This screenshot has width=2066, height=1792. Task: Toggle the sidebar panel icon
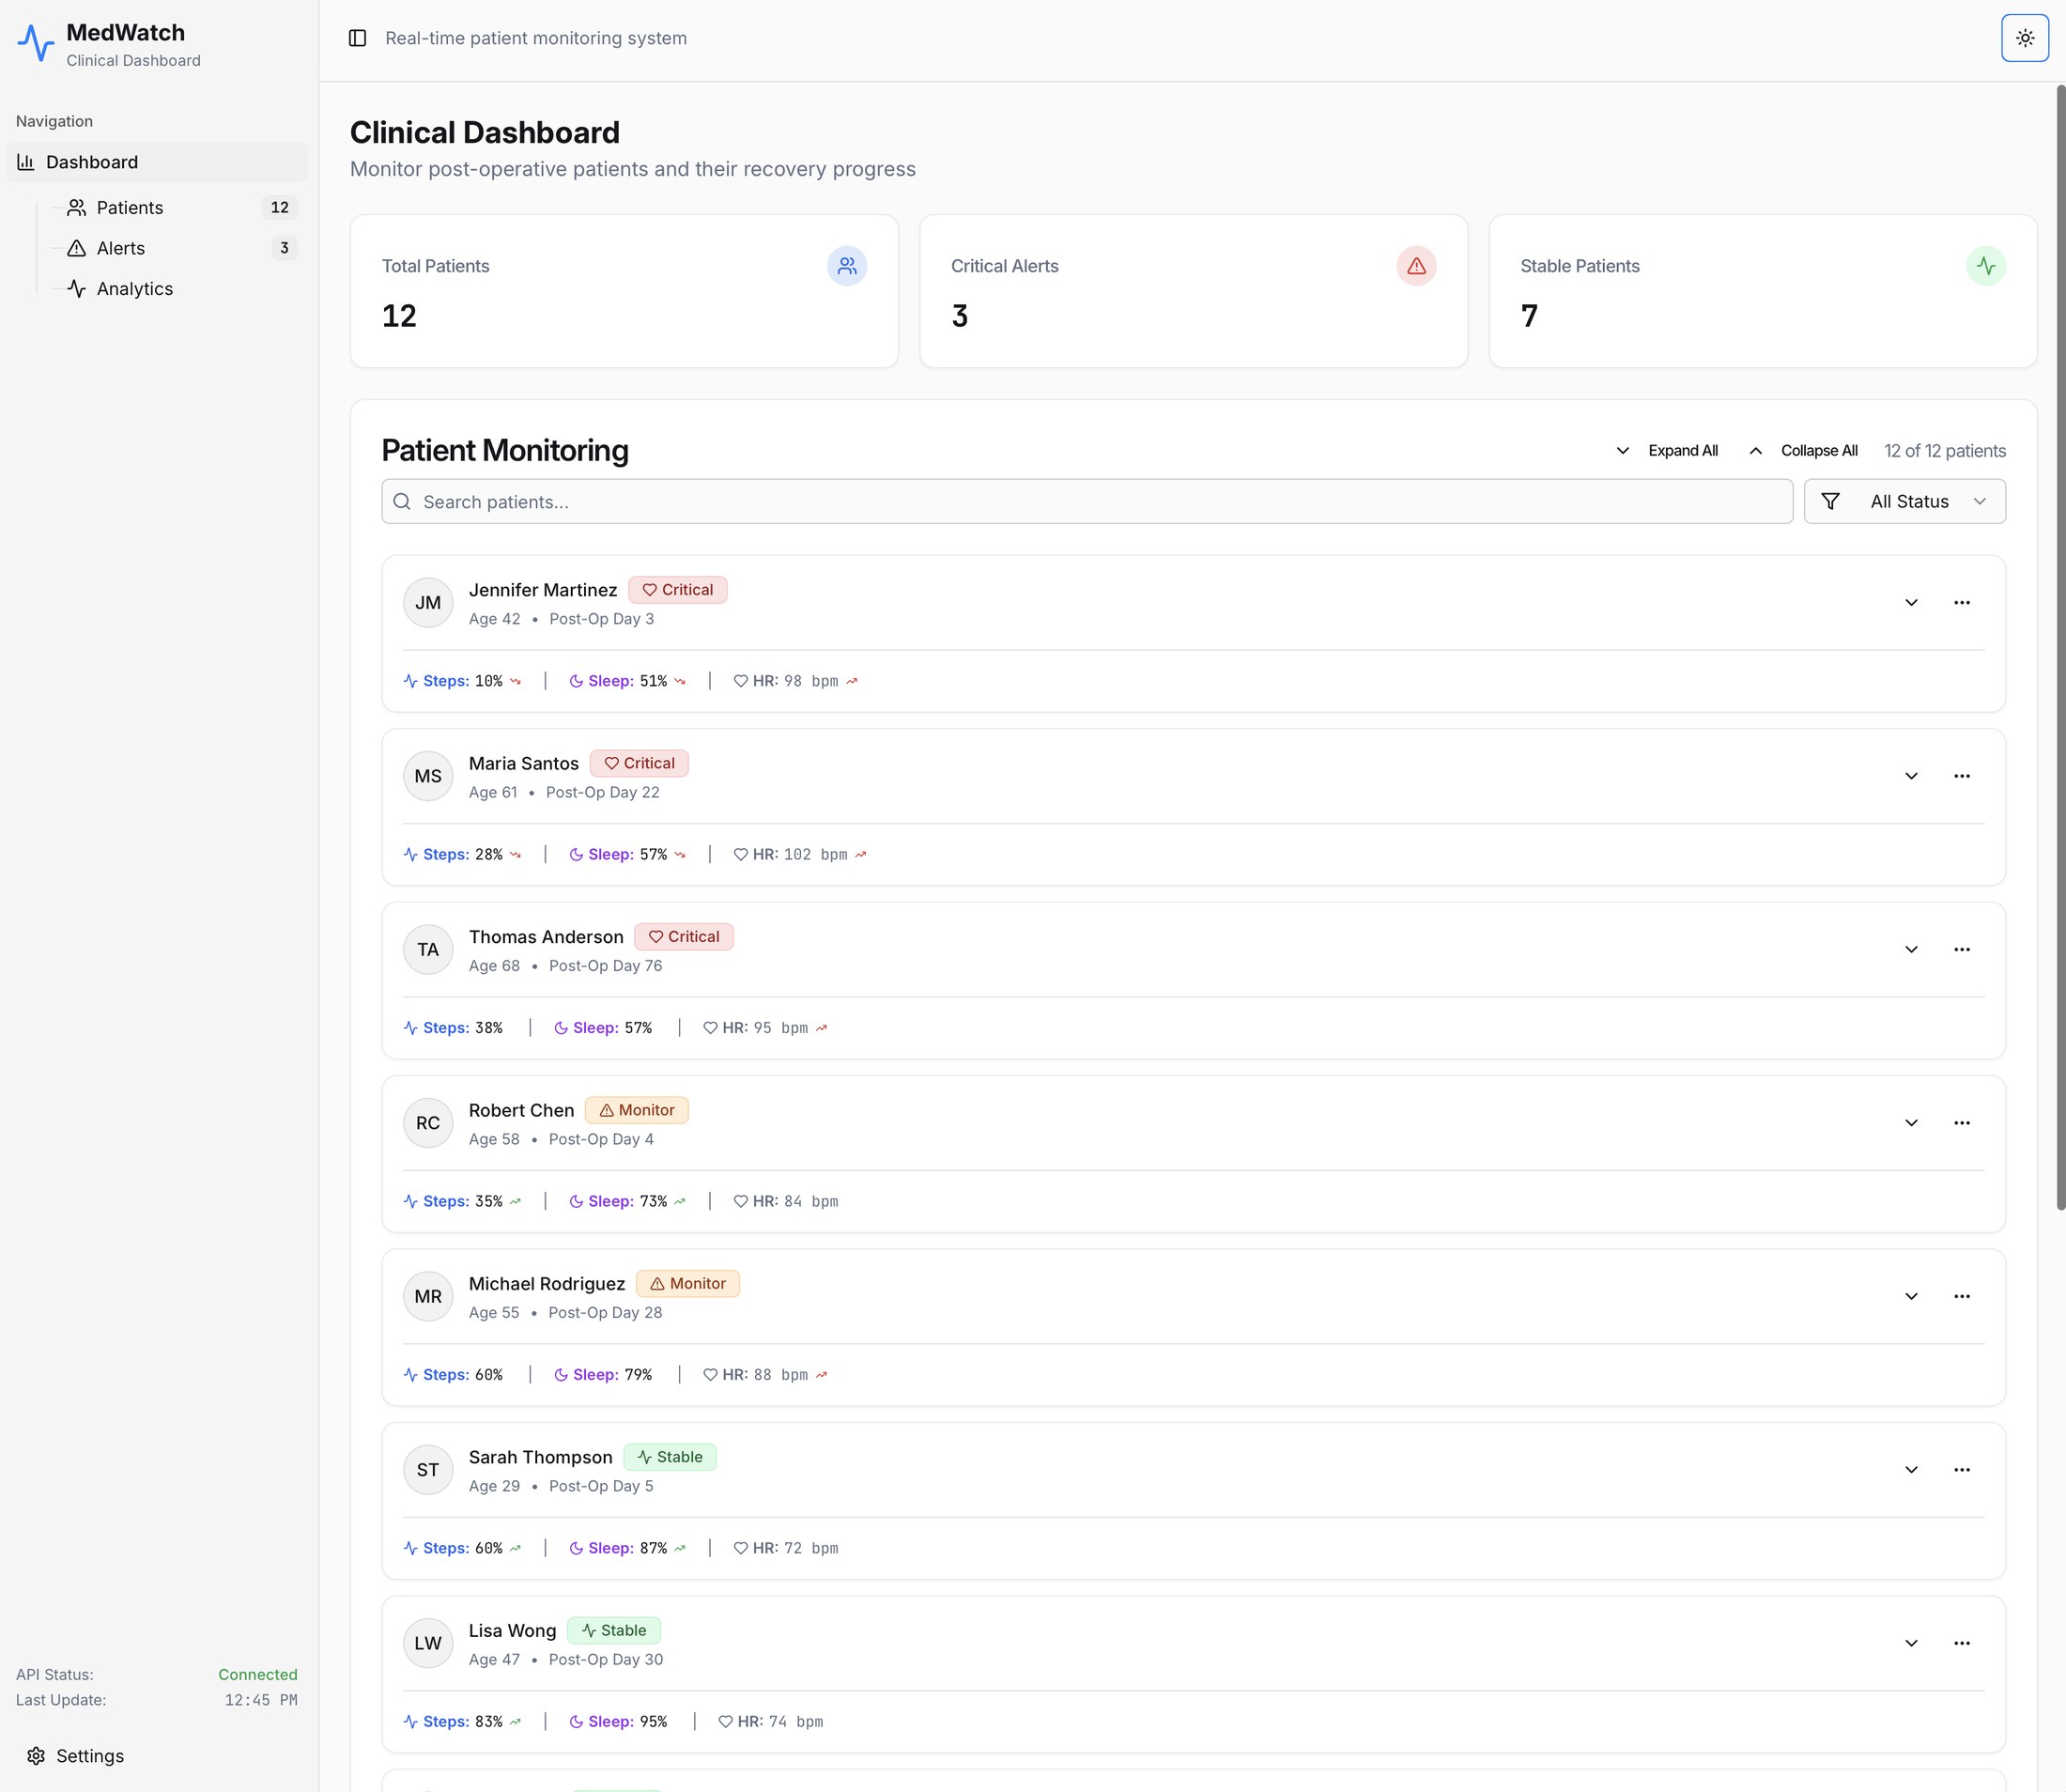click(x=357, y=38)
